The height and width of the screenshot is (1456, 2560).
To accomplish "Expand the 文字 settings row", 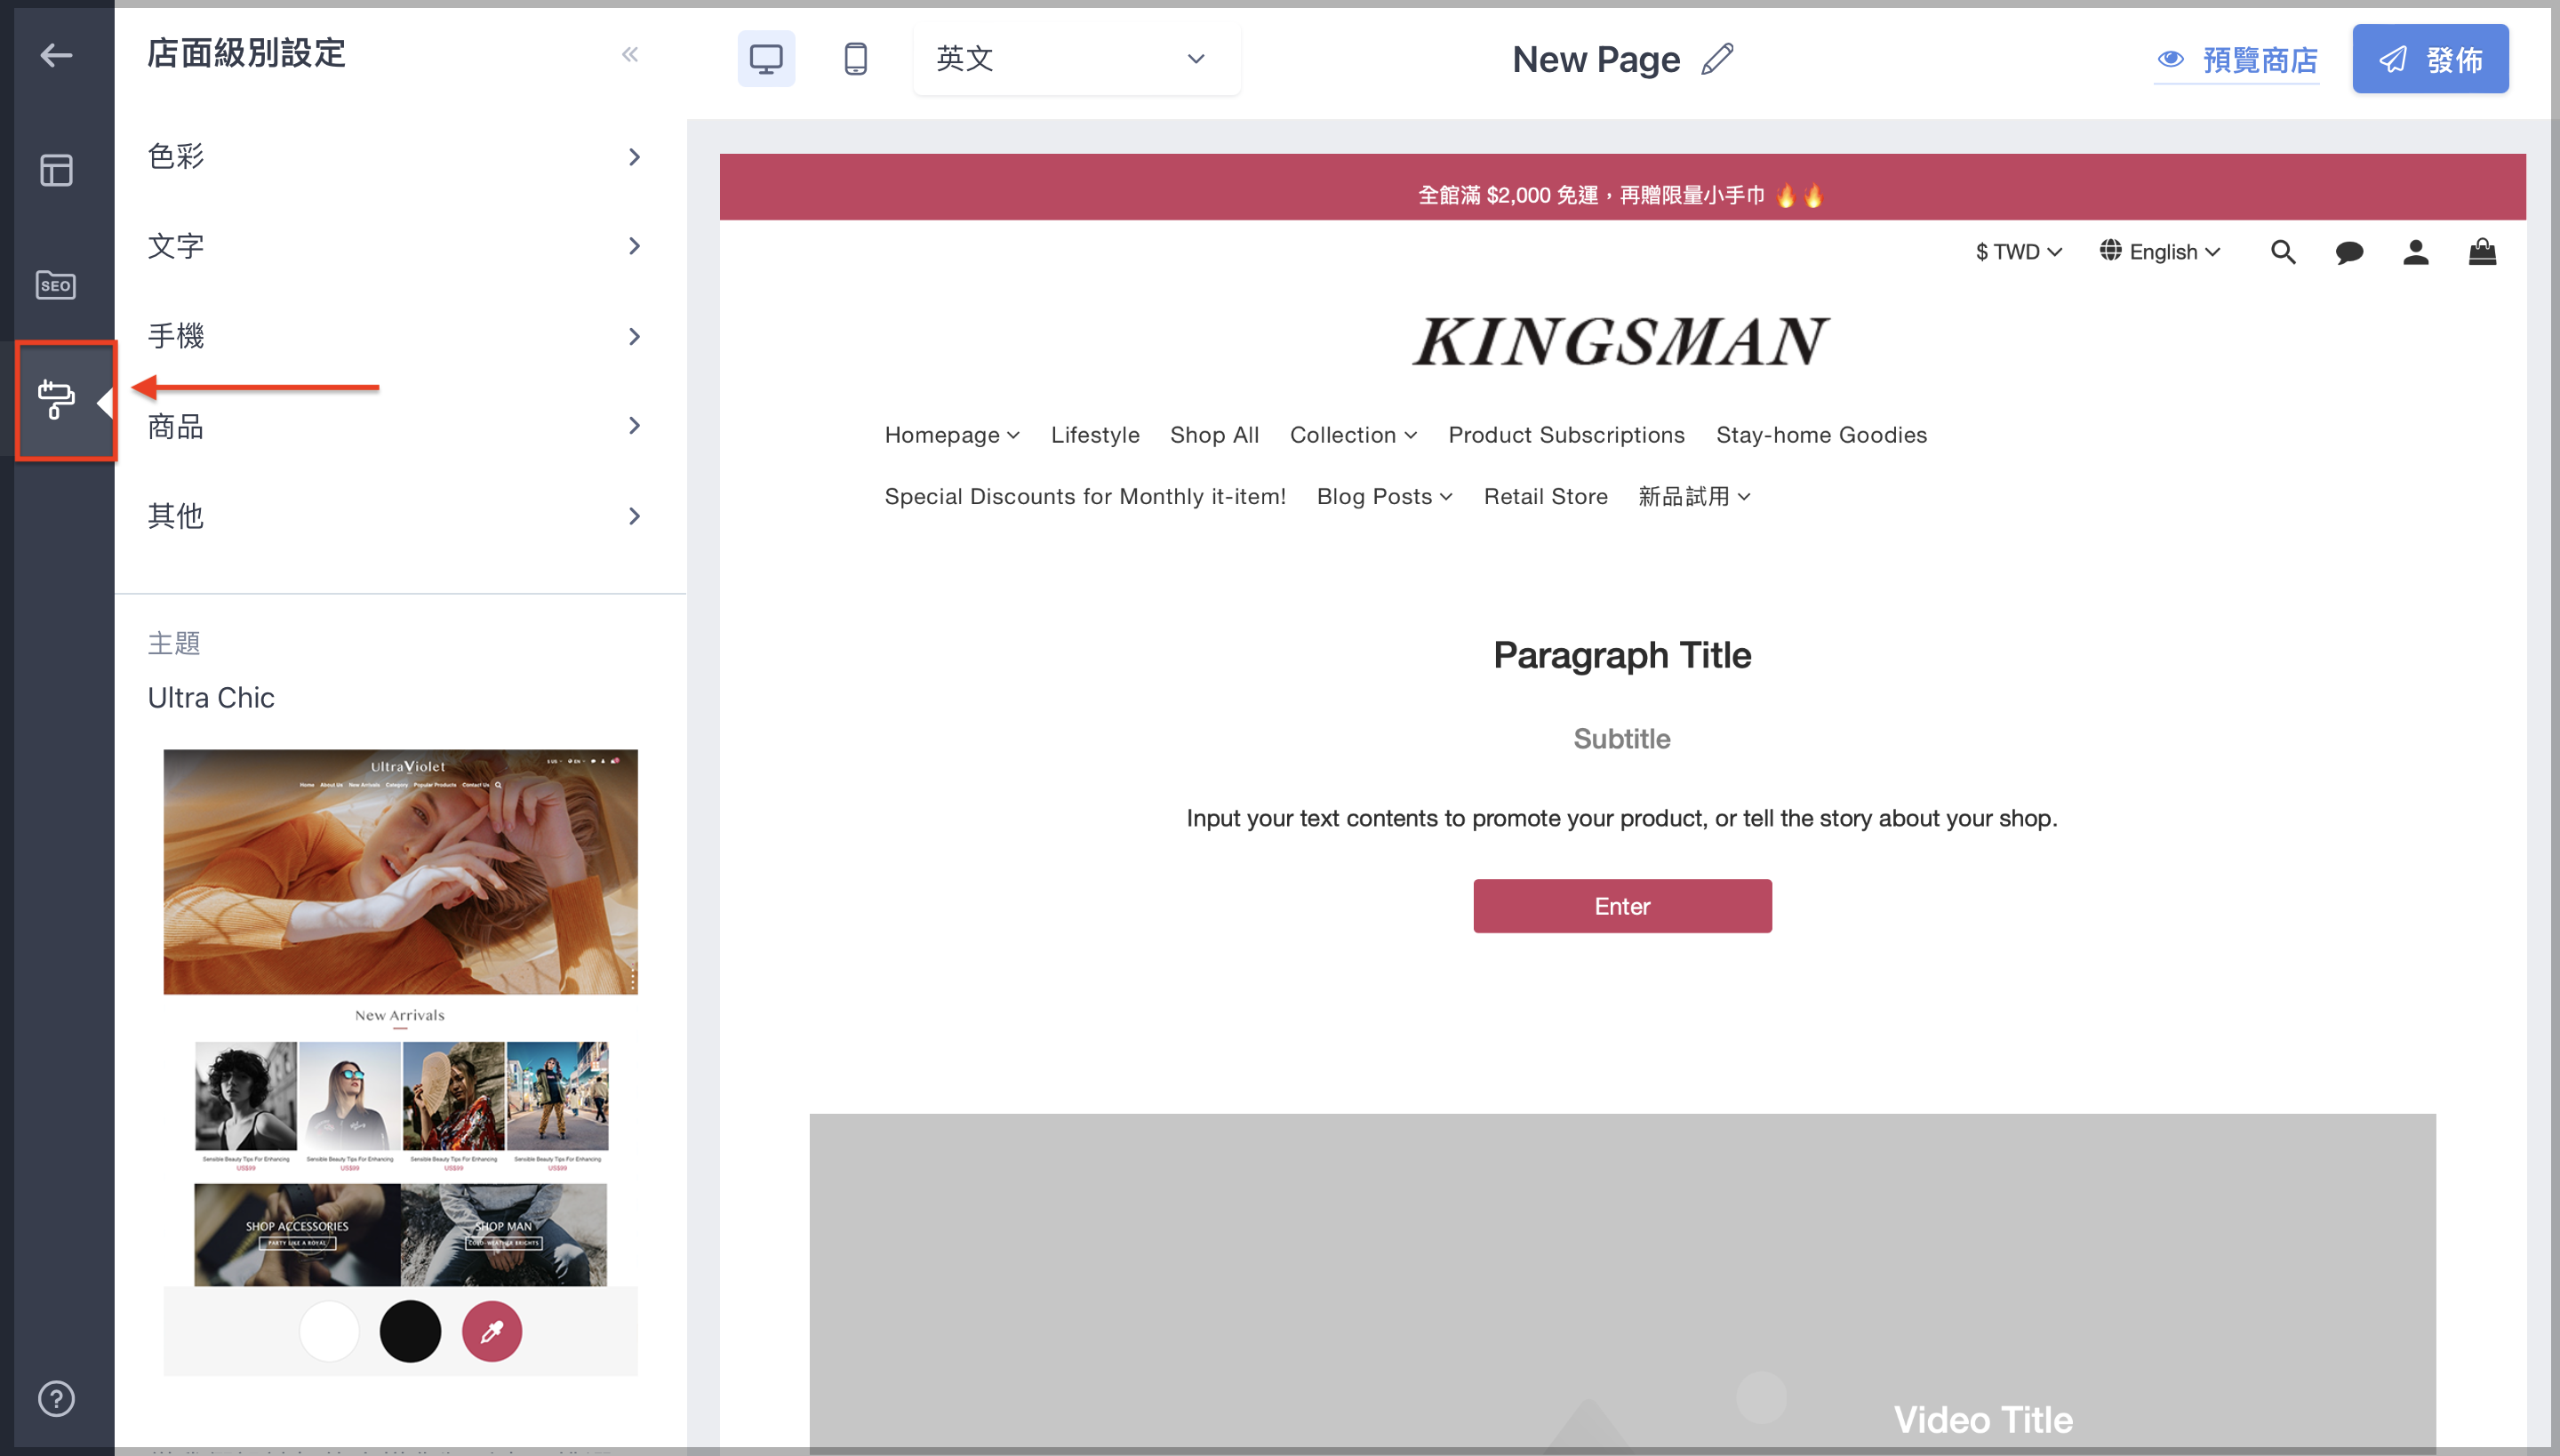I will 400,246.
